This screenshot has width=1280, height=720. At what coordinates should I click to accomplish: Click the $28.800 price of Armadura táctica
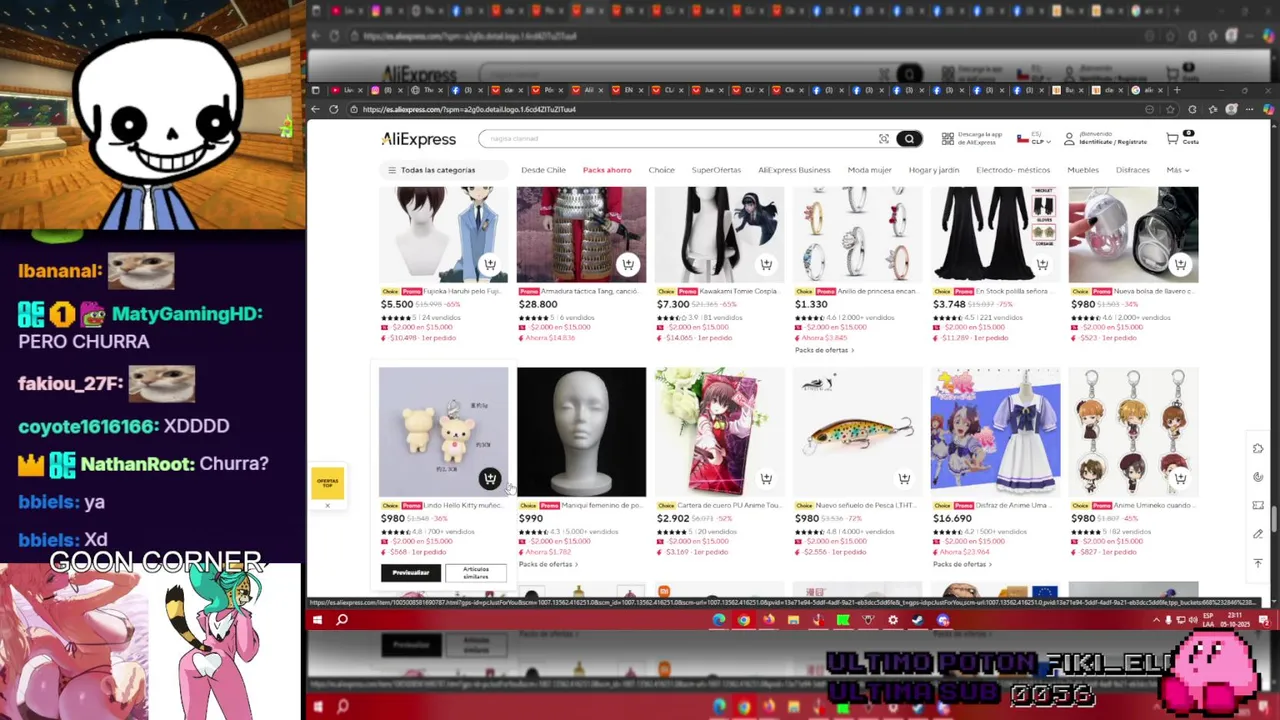coord(538,304)
